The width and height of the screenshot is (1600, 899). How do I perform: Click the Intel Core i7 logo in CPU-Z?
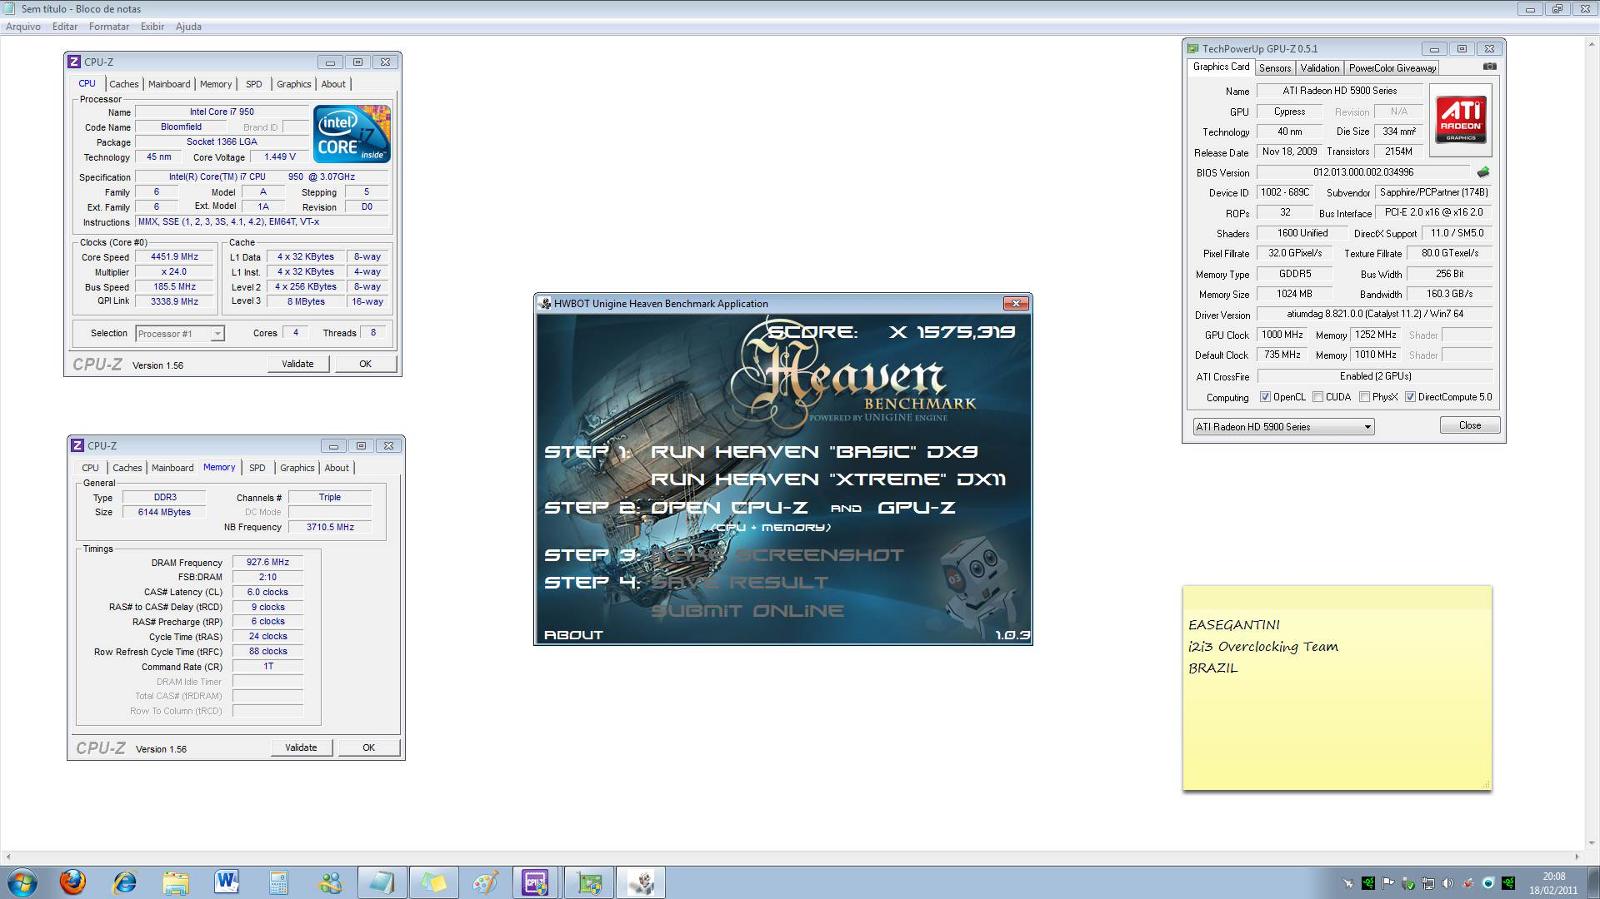click(x=352, y=134)
